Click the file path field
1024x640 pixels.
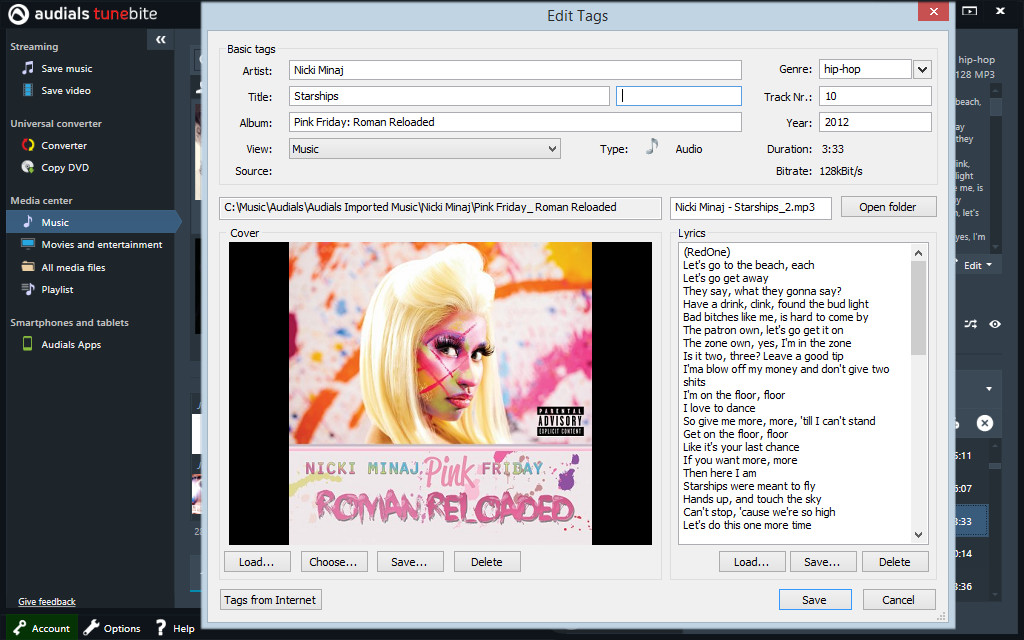pos(441,208)
